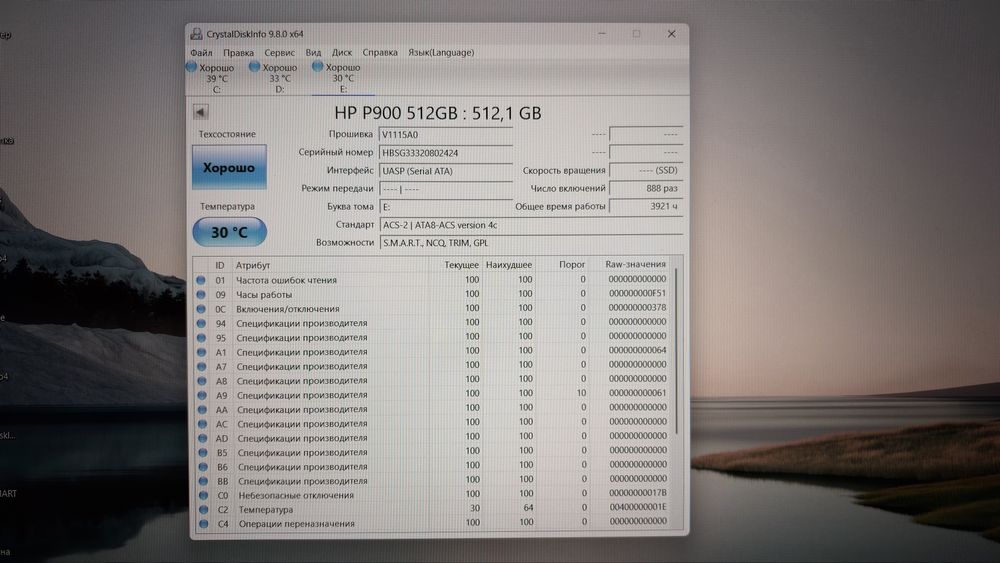1000x563 pixels.
Task: Click the CrystalDiskInfo title bar app icon
Action: tap(196, 34)
